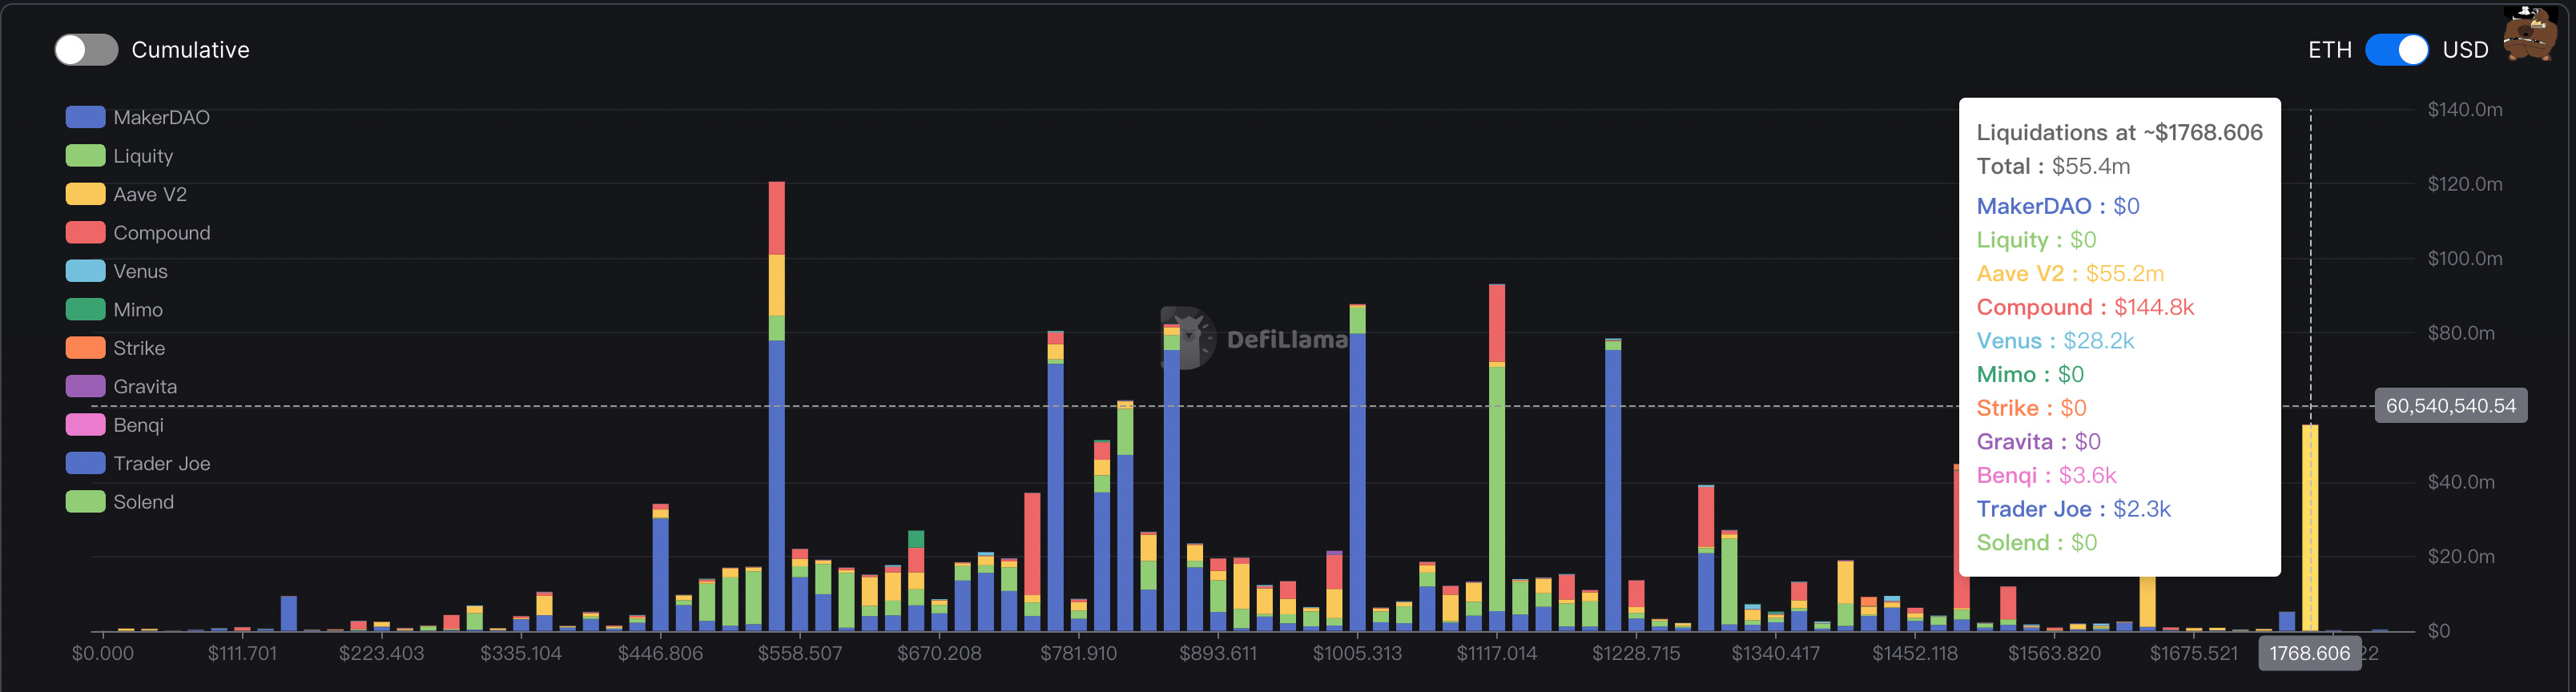Click the highlighted x-axis value 1768.606
This screenshot has height=692, width=2576.
(2310, 653)
